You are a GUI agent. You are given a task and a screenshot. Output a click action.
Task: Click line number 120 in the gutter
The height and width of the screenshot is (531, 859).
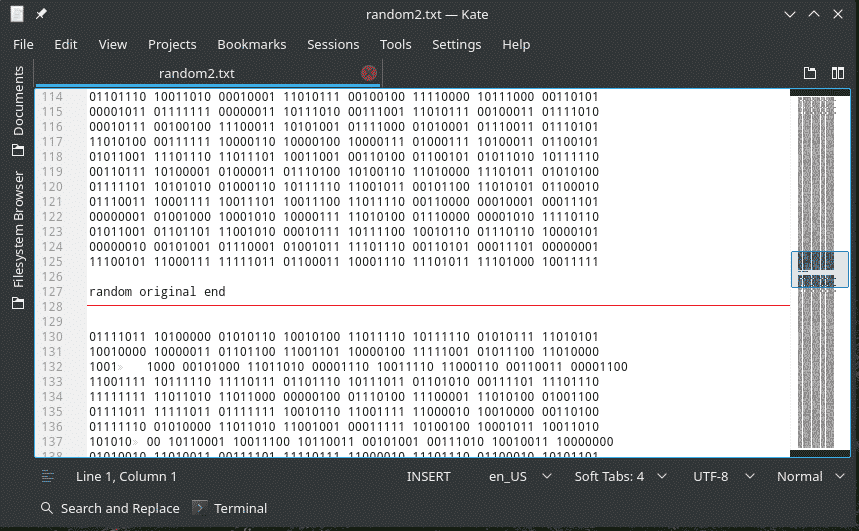tap(53, 186)
